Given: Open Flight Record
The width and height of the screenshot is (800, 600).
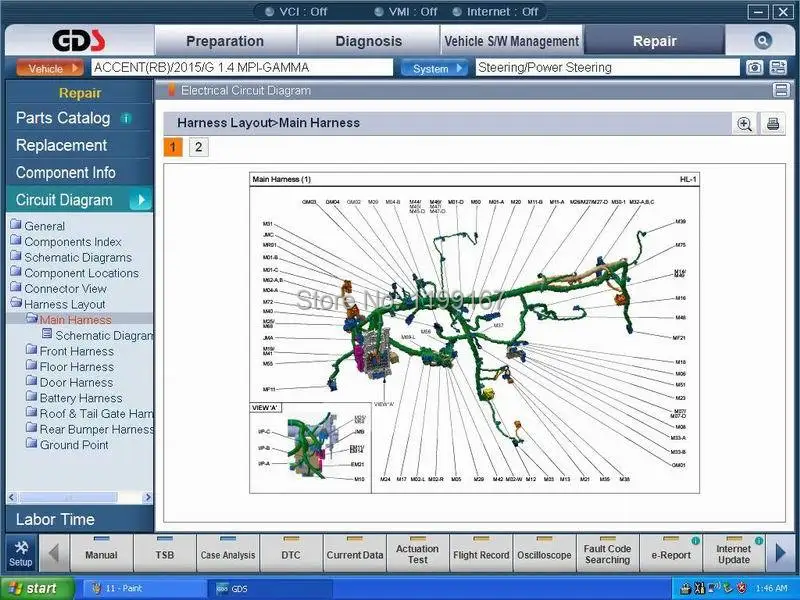Looking at the screenshot, I should click(x=481, y=553).
